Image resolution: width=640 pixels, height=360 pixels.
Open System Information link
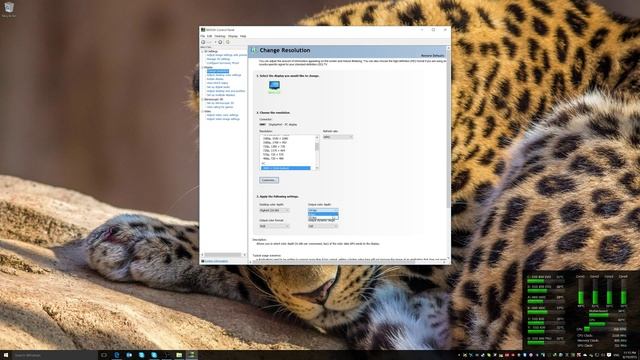216,261
